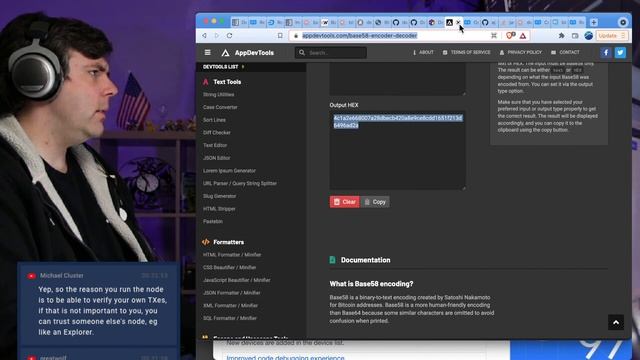Open JavaScript Beautifier / Minifier

click(x=236, y=280)
